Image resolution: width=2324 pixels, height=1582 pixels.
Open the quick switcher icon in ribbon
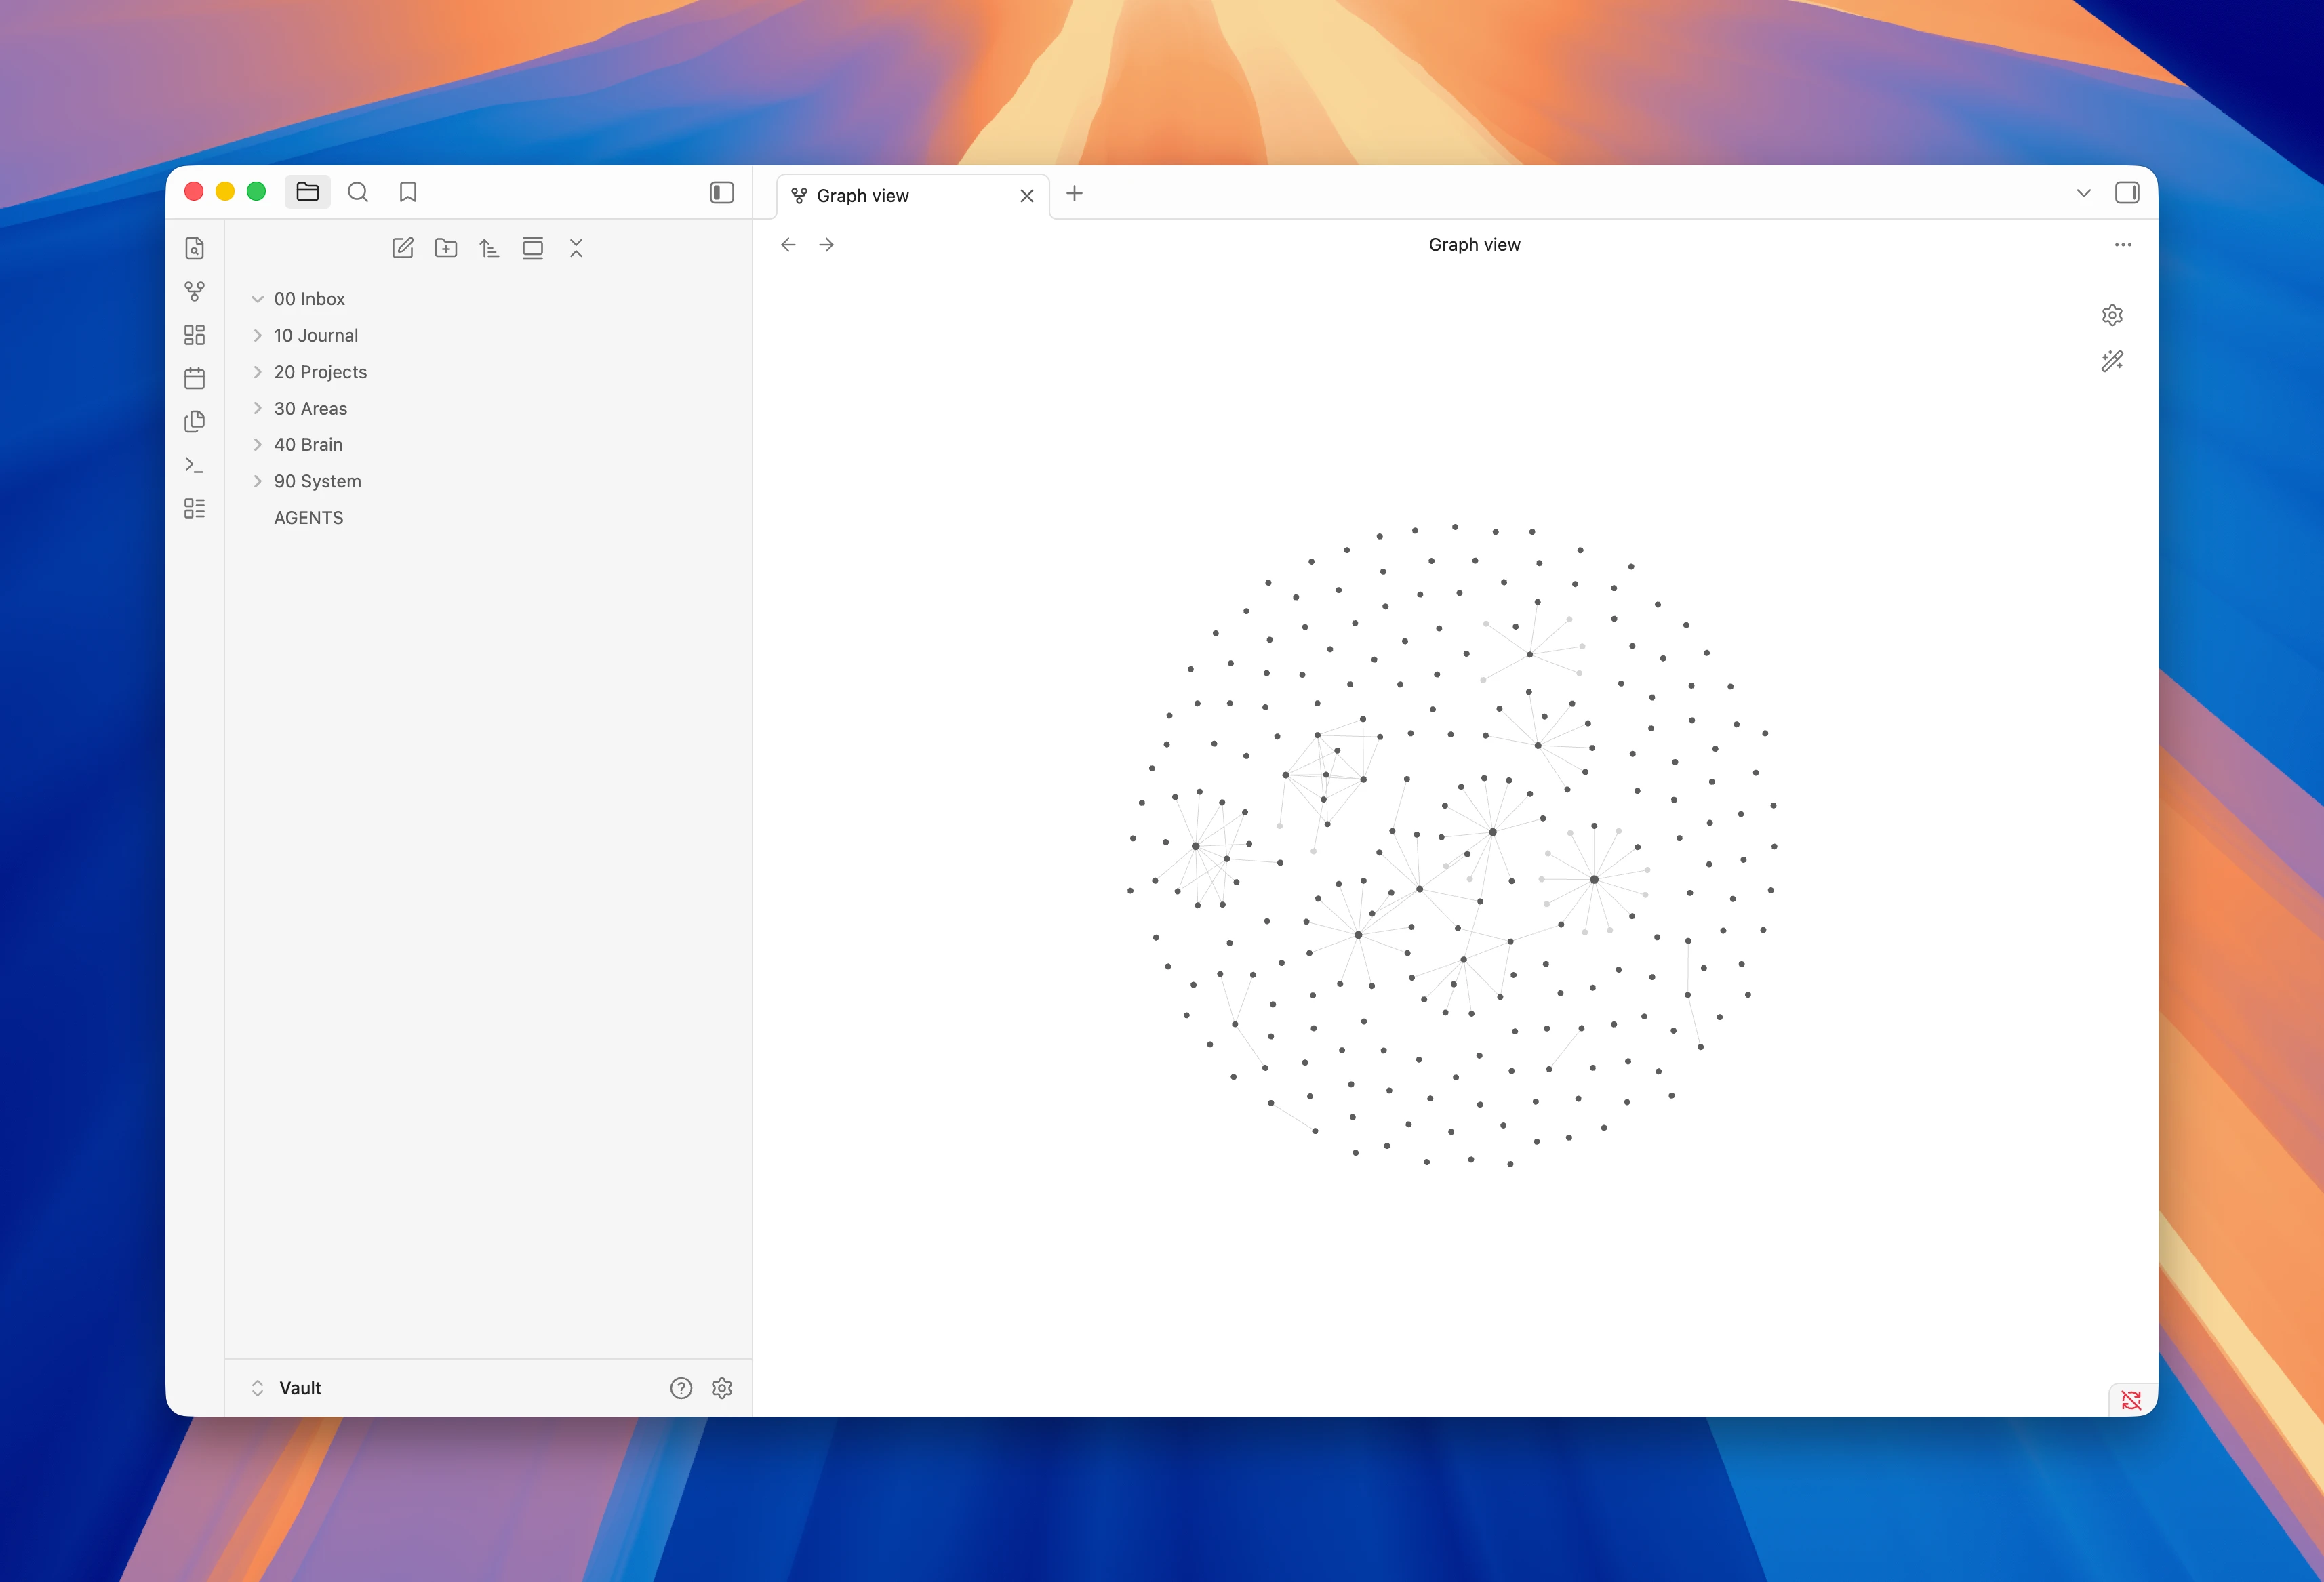(195, 248)
